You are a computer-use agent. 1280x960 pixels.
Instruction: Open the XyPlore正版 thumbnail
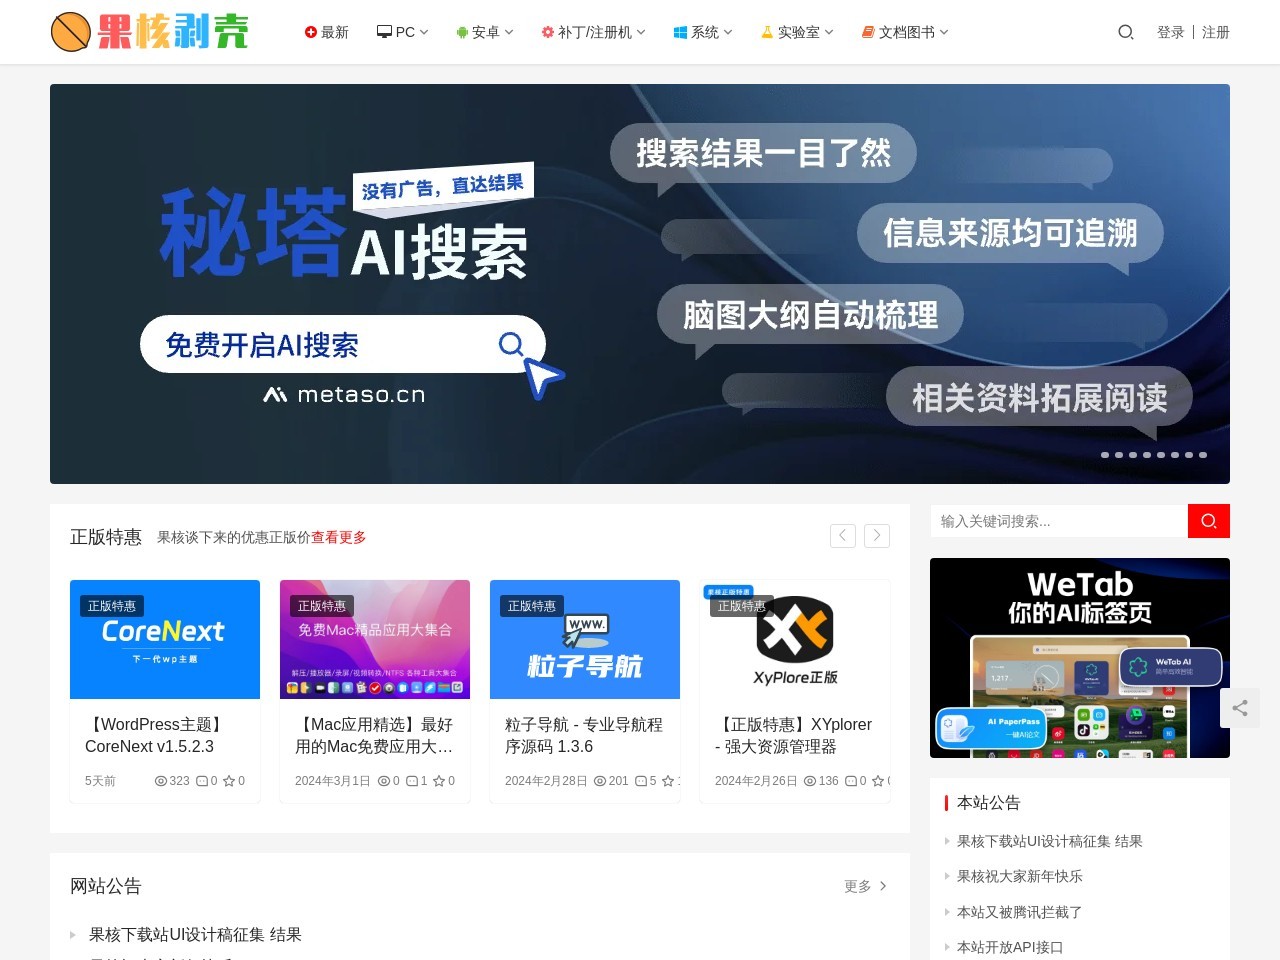click(x=795, y=639)
